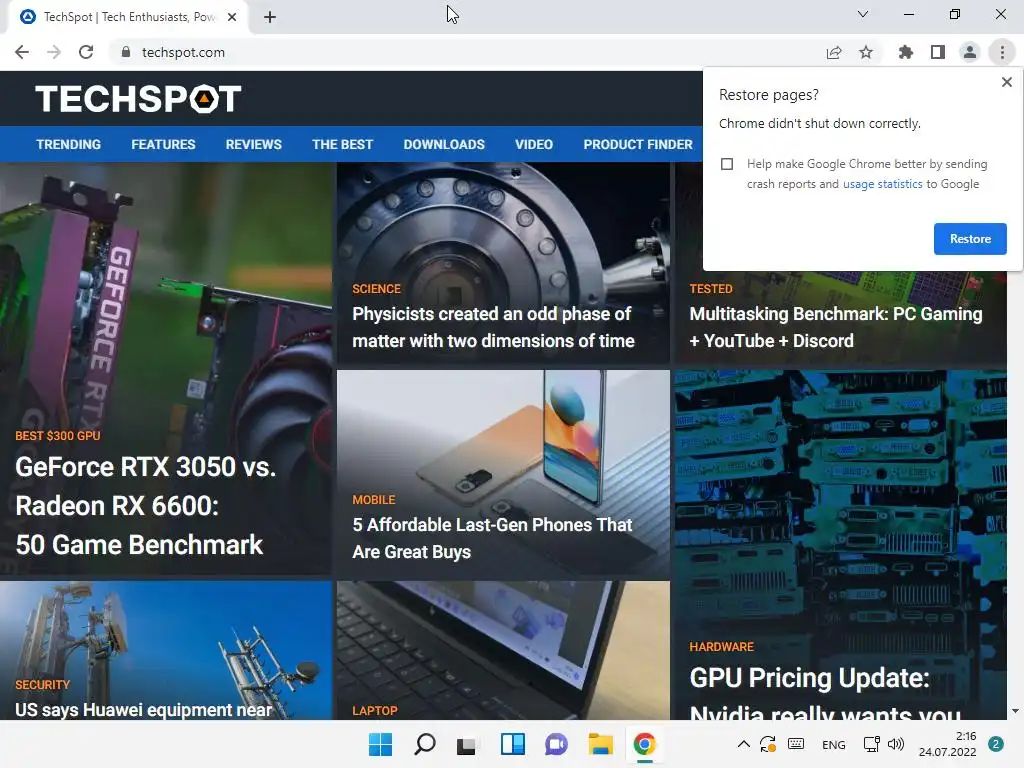Open the DOWNLOADS nav item
This screenshot has height=768, width=1024.
click(444, 144)
